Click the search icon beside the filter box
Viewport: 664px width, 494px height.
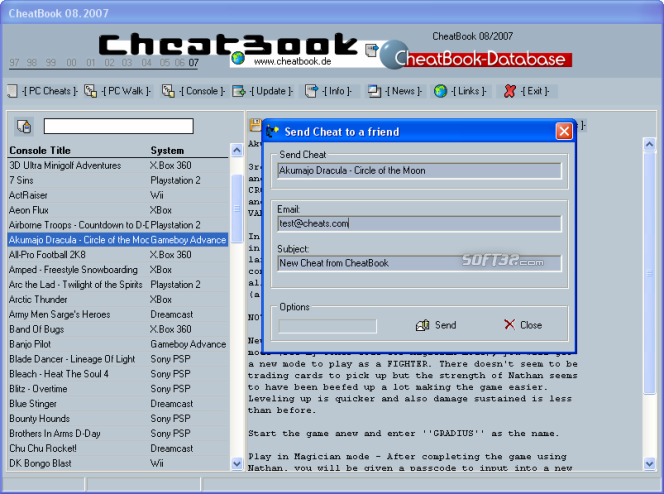click(24, 126)
